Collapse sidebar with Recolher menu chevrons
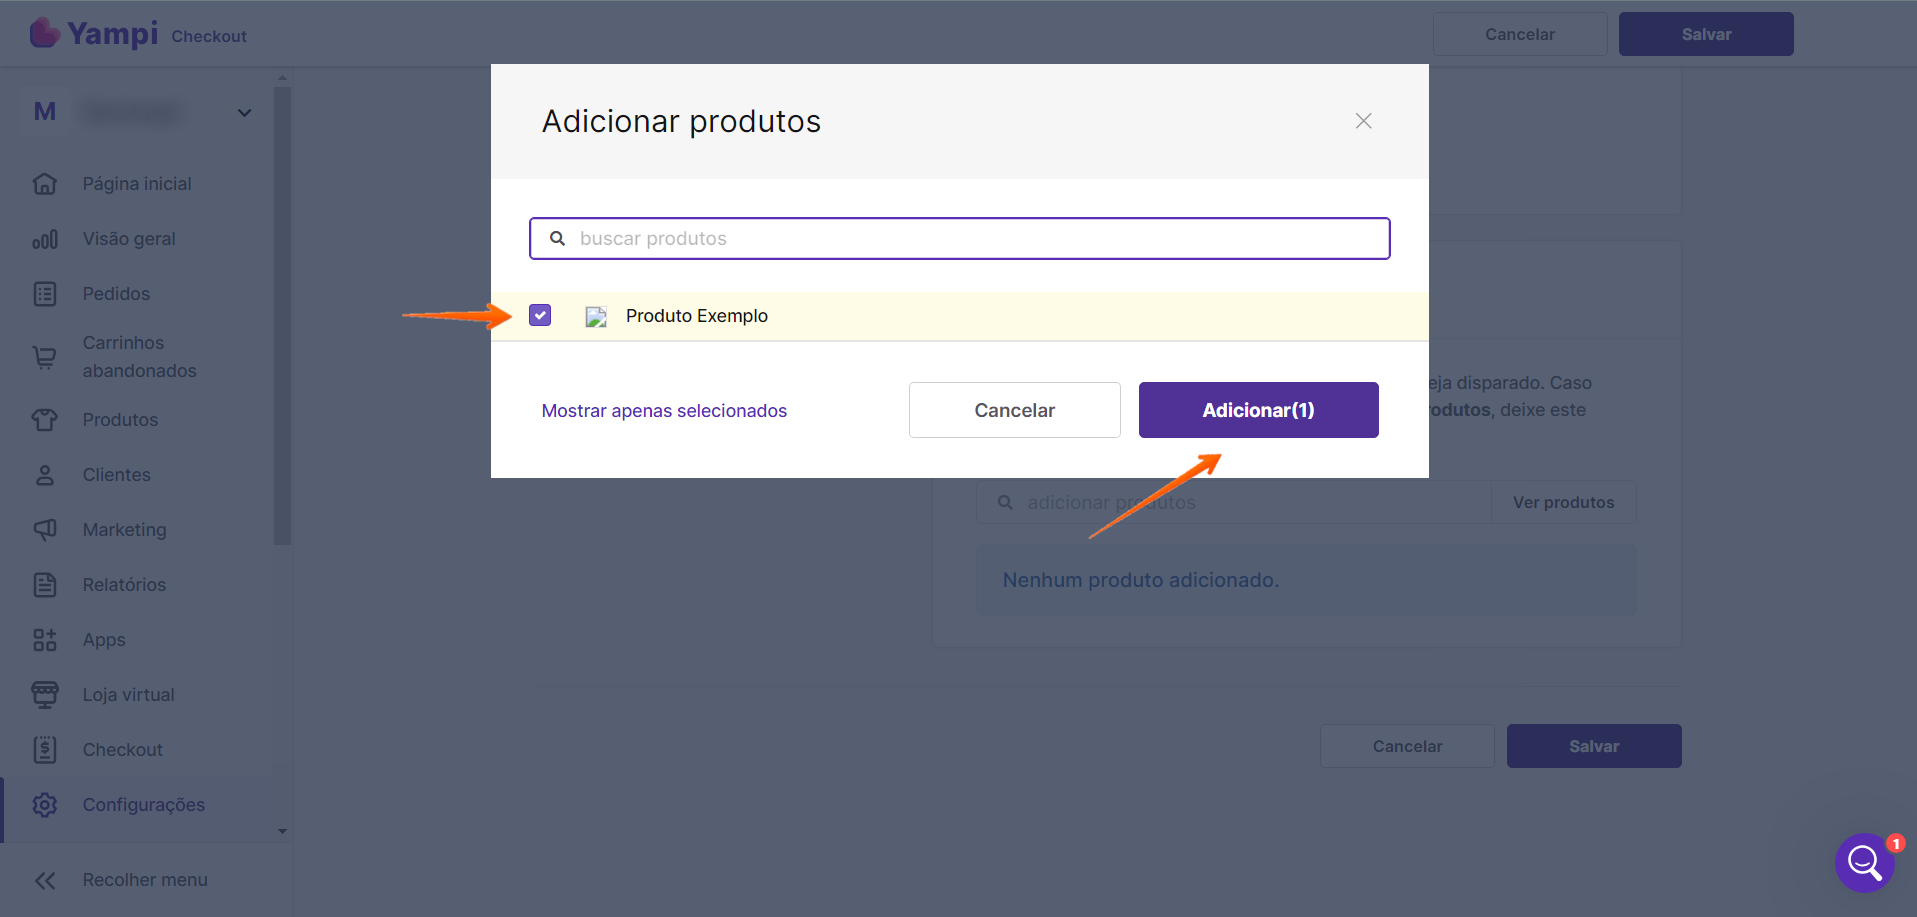 (x=45, y=880)
